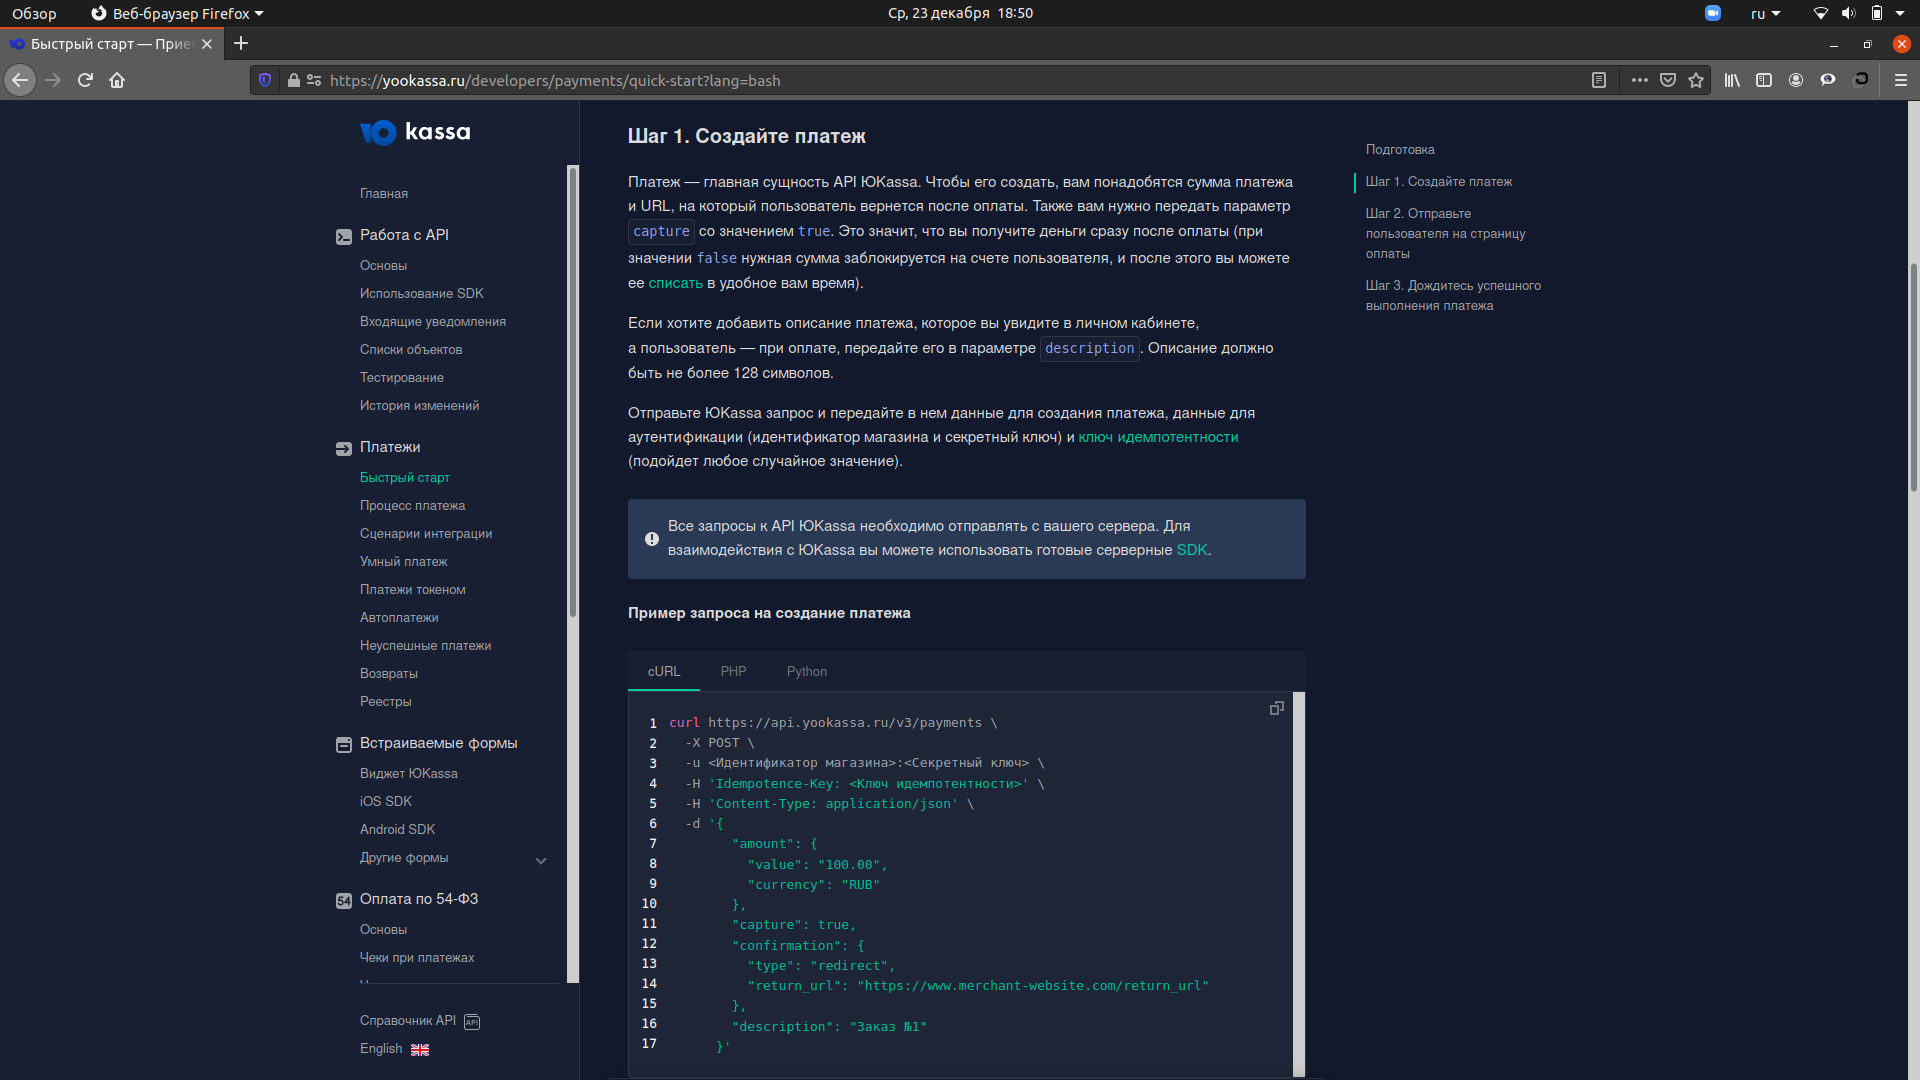The image size is (1920, 1080).
Task: Save page to Pocket
Action: tap(1668, 80)
